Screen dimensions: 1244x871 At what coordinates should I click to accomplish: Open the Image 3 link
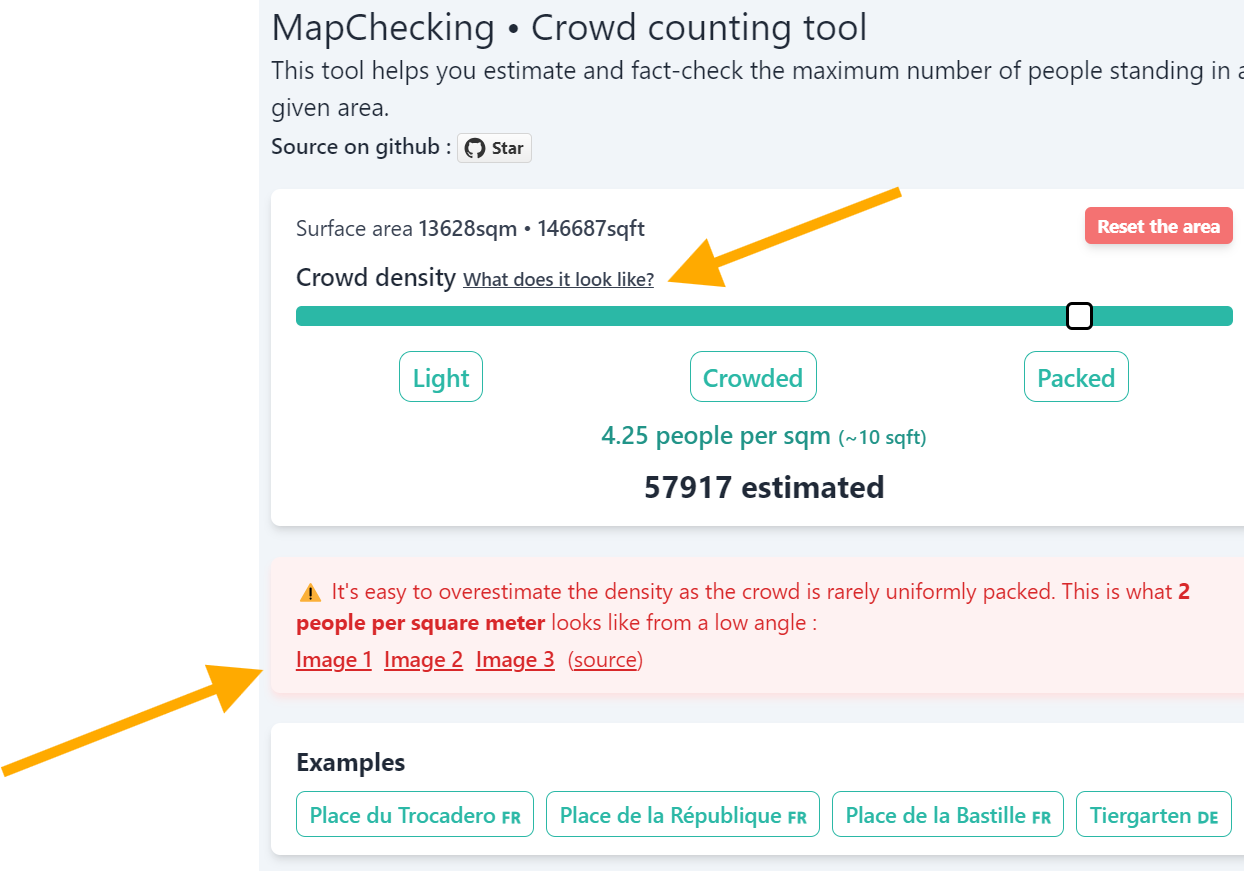point(515,660)
